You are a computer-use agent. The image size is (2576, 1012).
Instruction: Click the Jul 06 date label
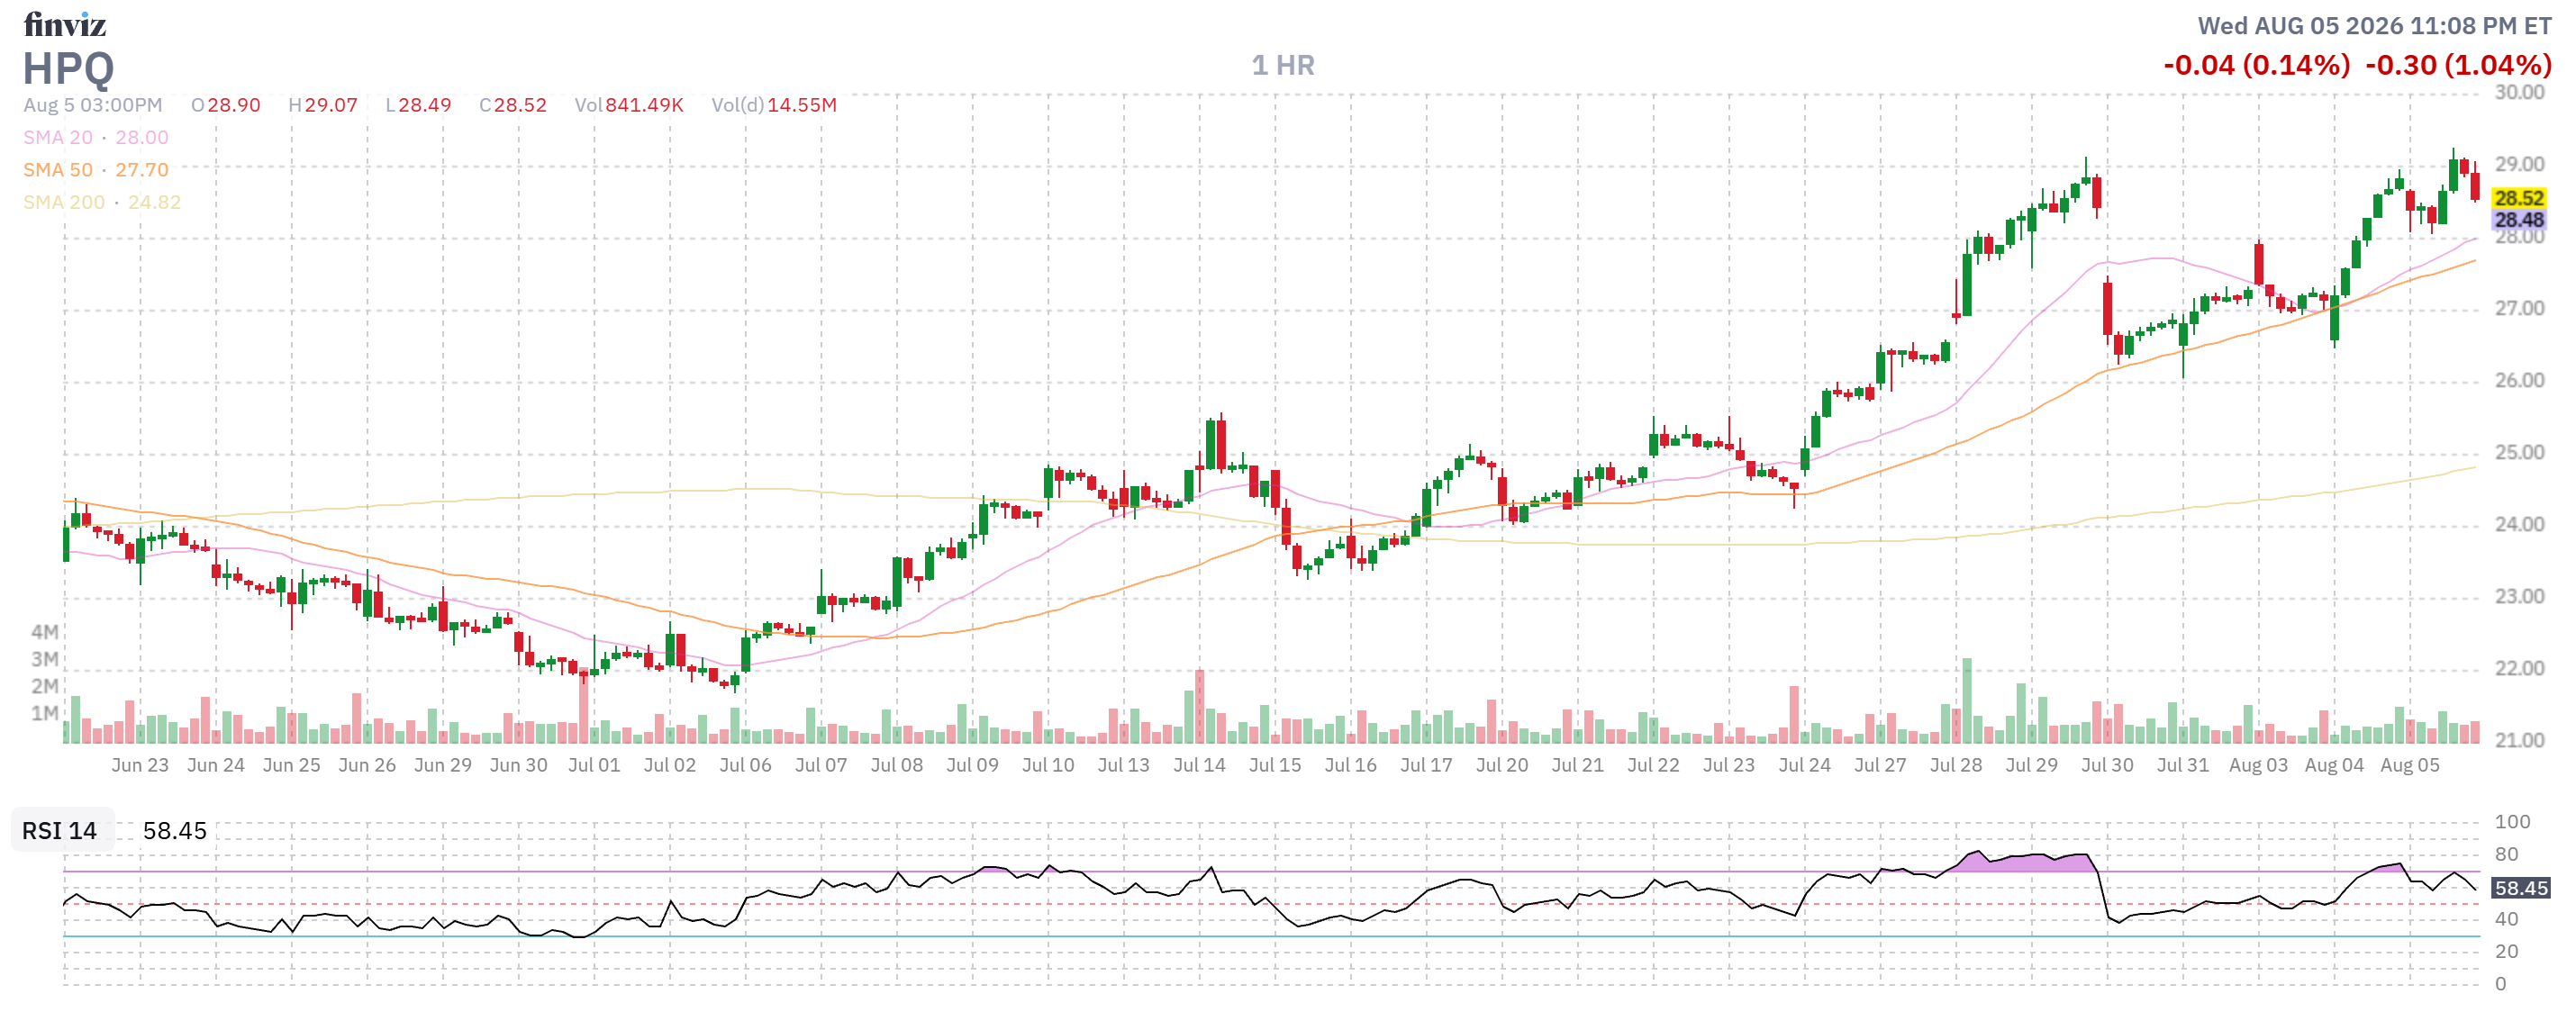pos(745,765)
